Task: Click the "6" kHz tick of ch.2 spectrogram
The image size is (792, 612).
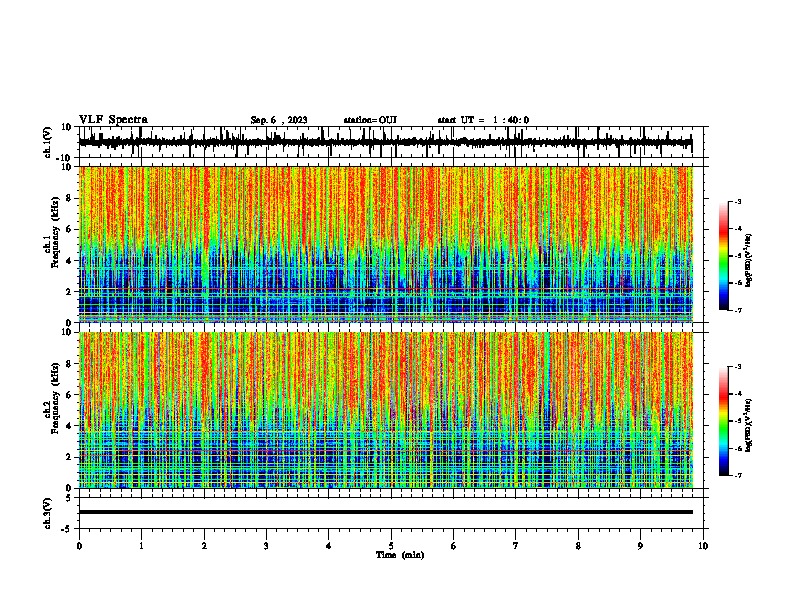Action: pyautogui.click(x=69, y=395)
